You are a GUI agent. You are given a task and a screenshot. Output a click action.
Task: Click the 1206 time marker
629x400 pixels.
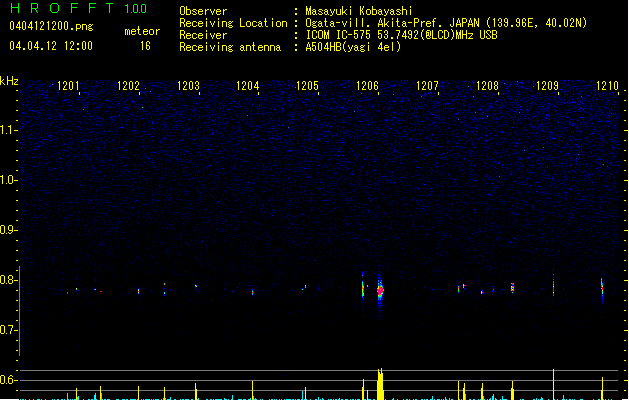pos(367,86)
